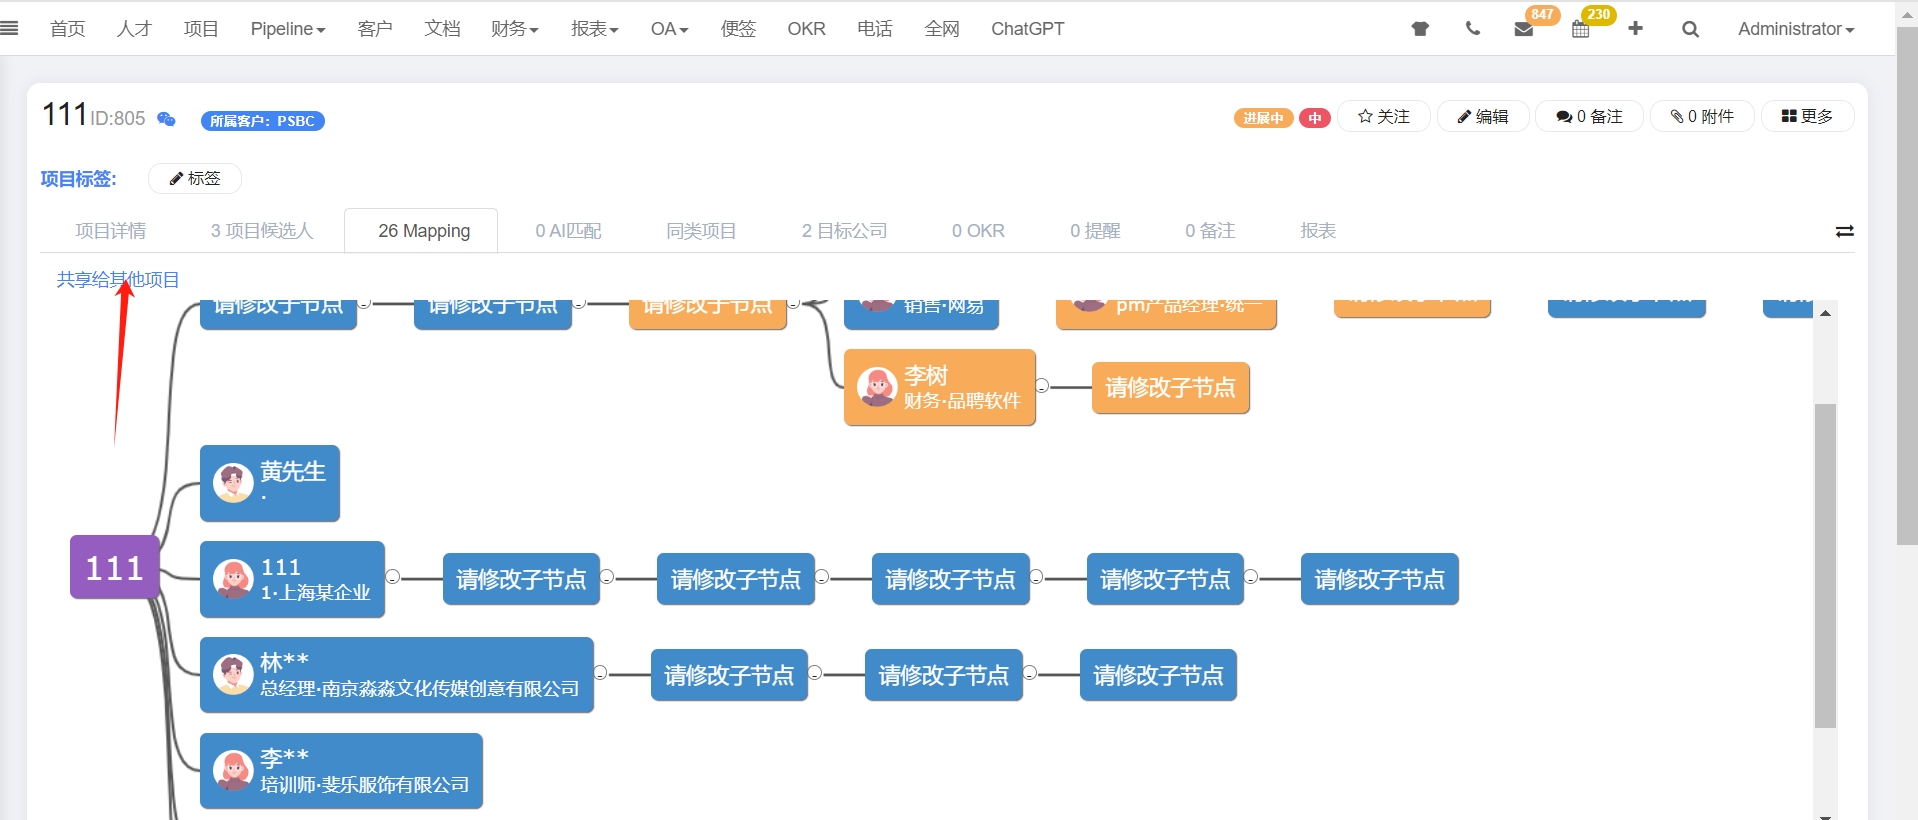Click the plus add icon

1635,28
